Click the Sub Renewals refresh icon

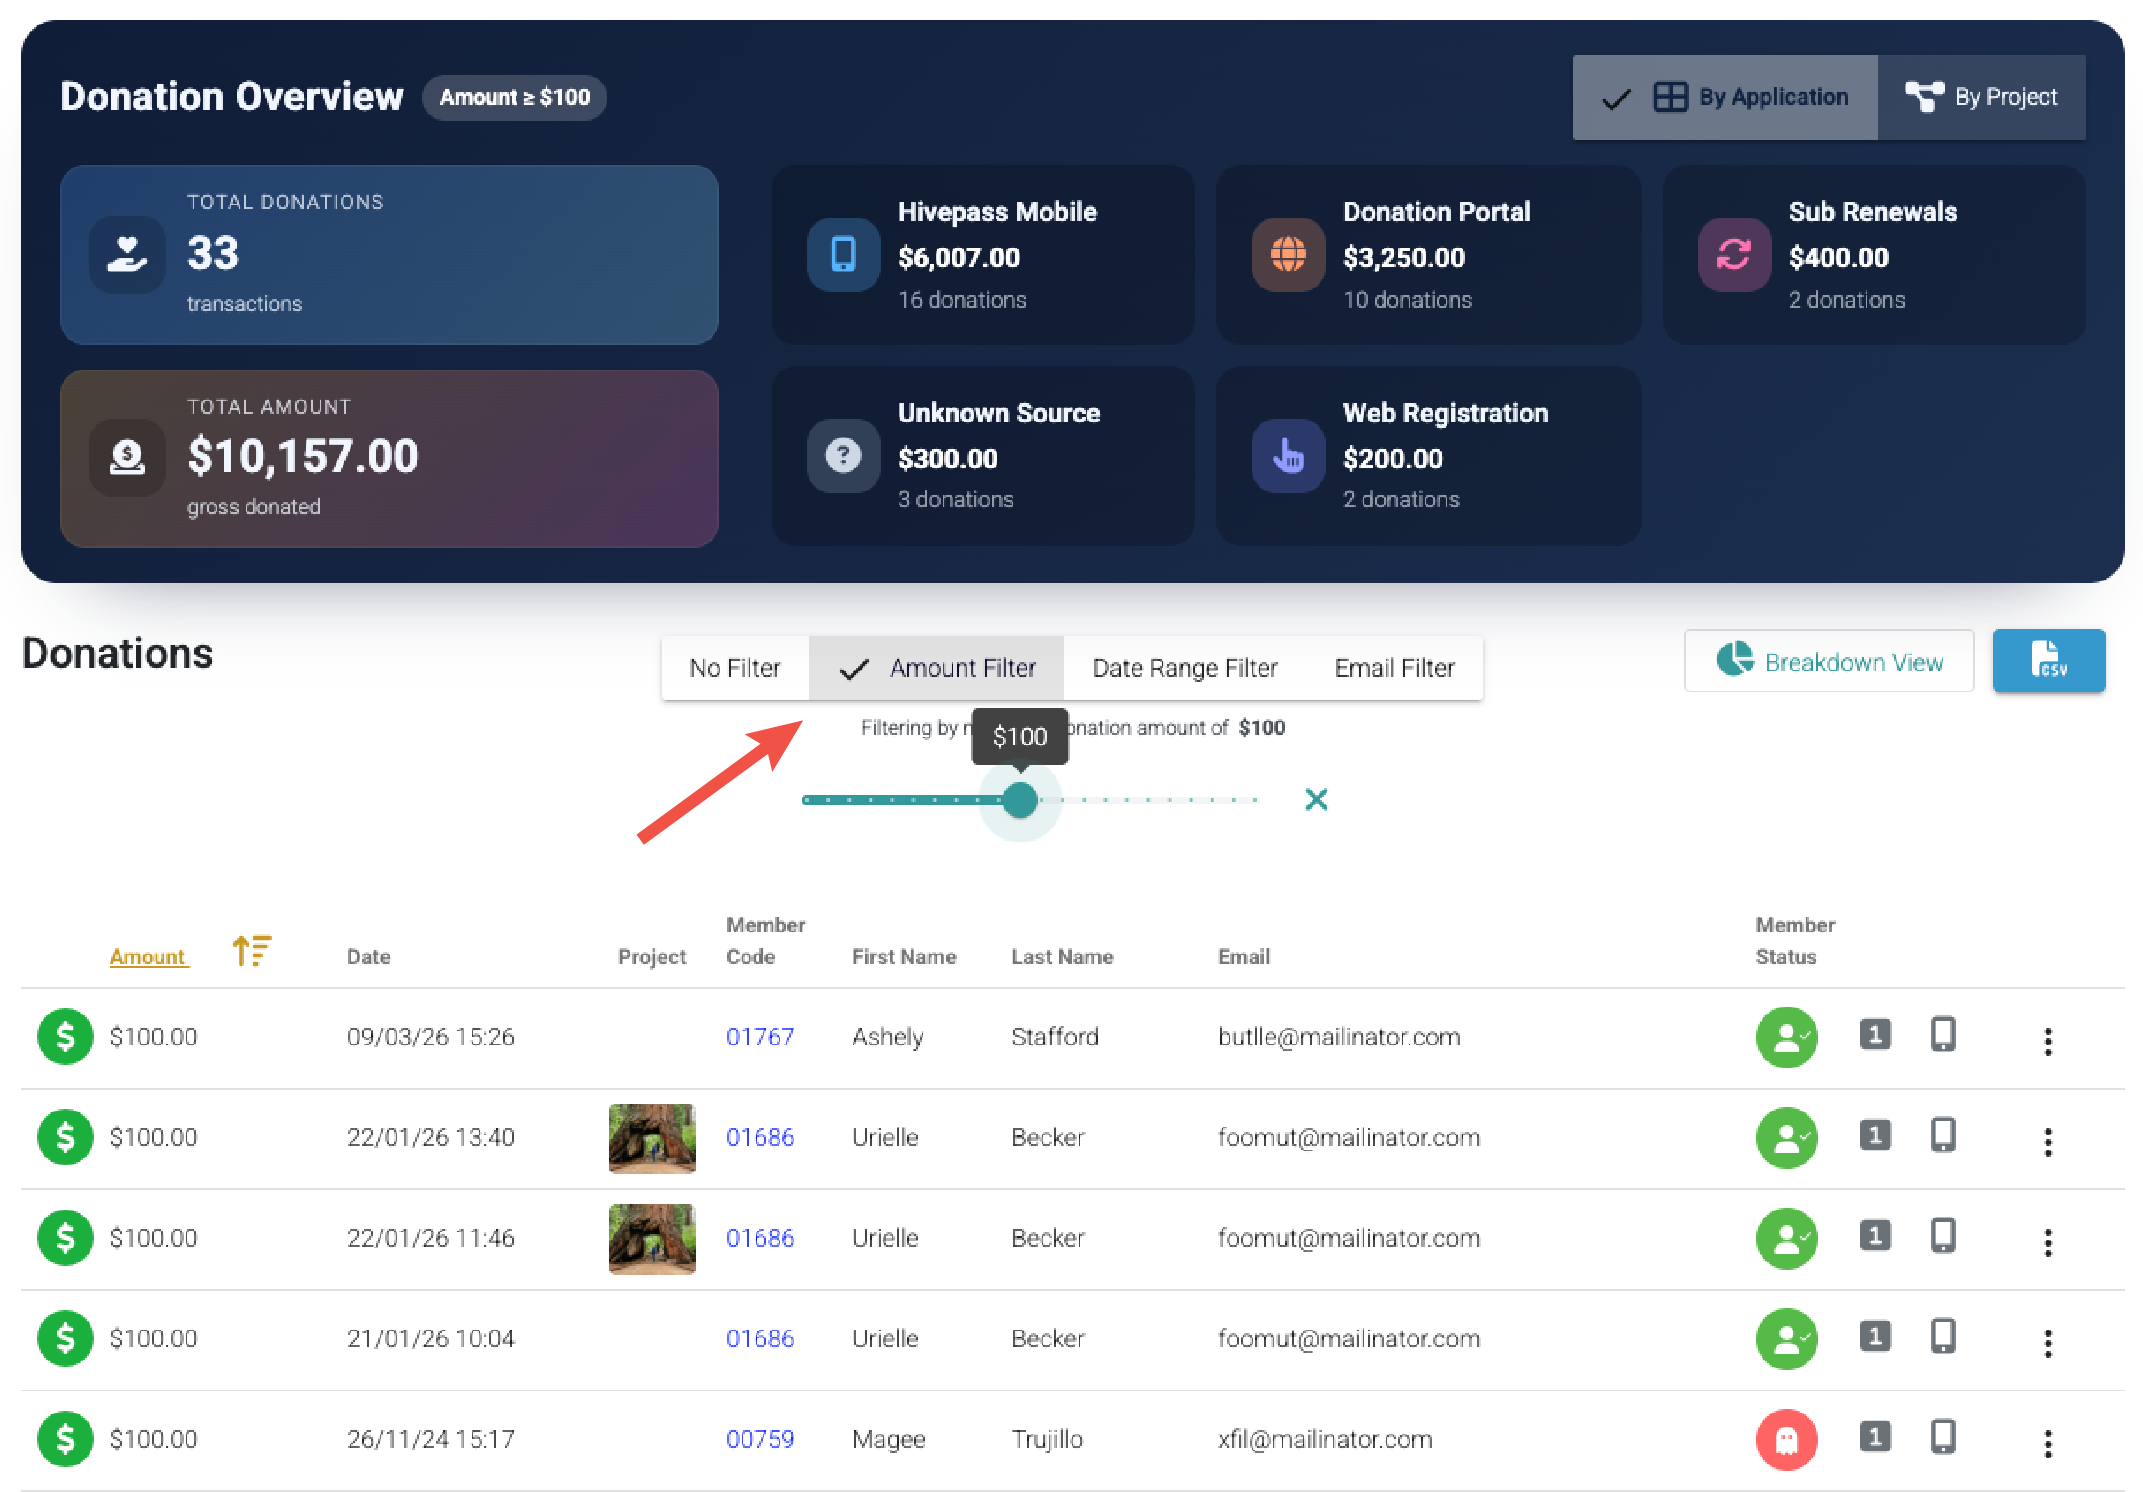tap(1733, 255)
